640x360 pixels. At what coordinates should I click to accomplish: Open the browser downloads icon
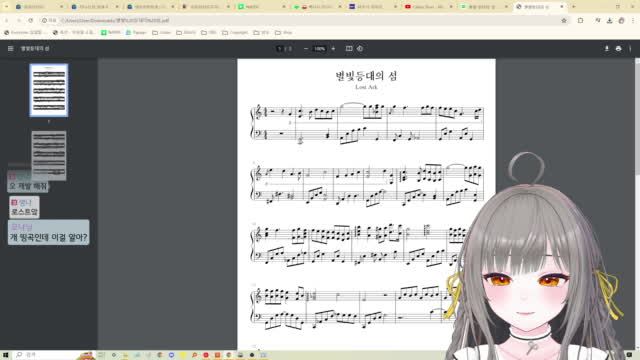[609, 20]
